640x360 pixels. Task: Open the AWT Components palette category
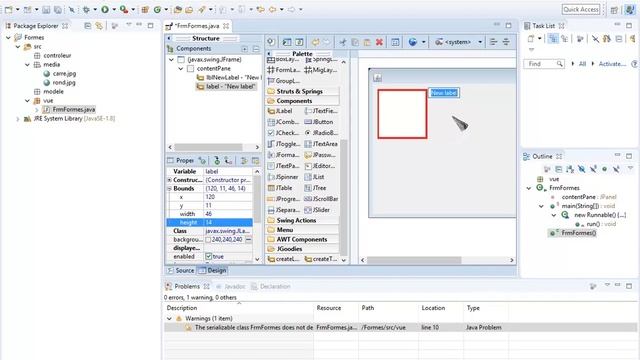tap(303, 239)
